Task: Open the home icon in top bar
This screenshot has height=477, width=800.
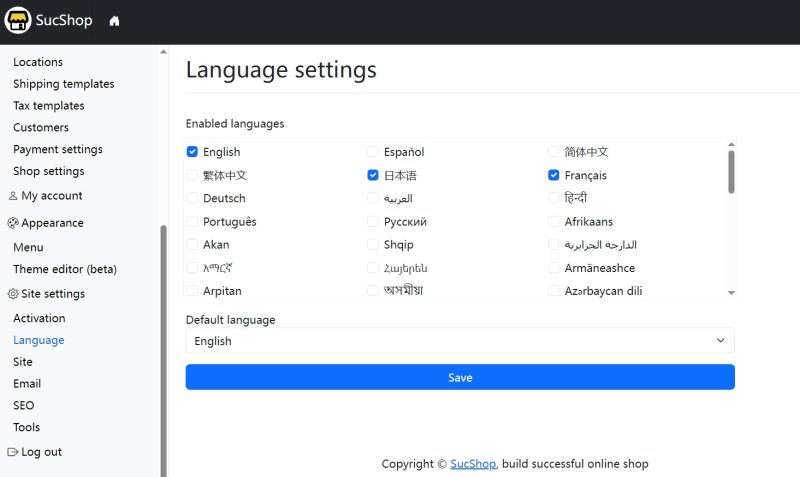Action: click(114, 21)
